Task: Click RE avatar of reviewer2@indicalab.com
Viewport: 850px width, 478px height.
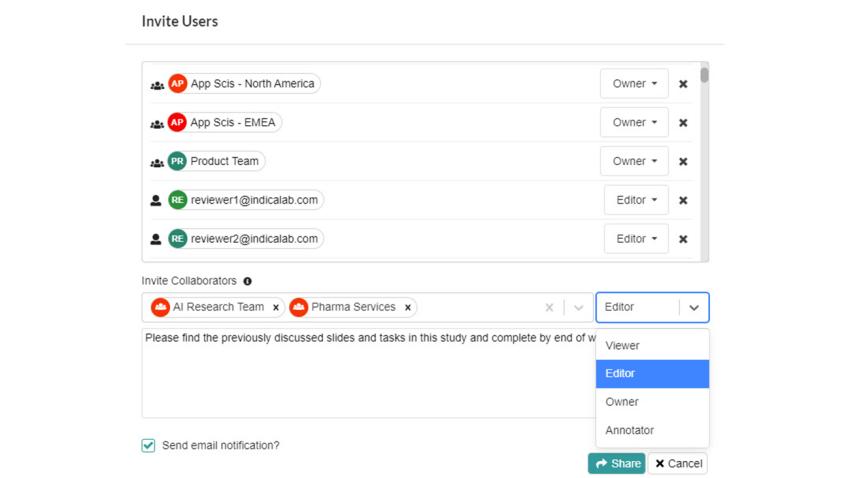Action: [x=177, y=238]
